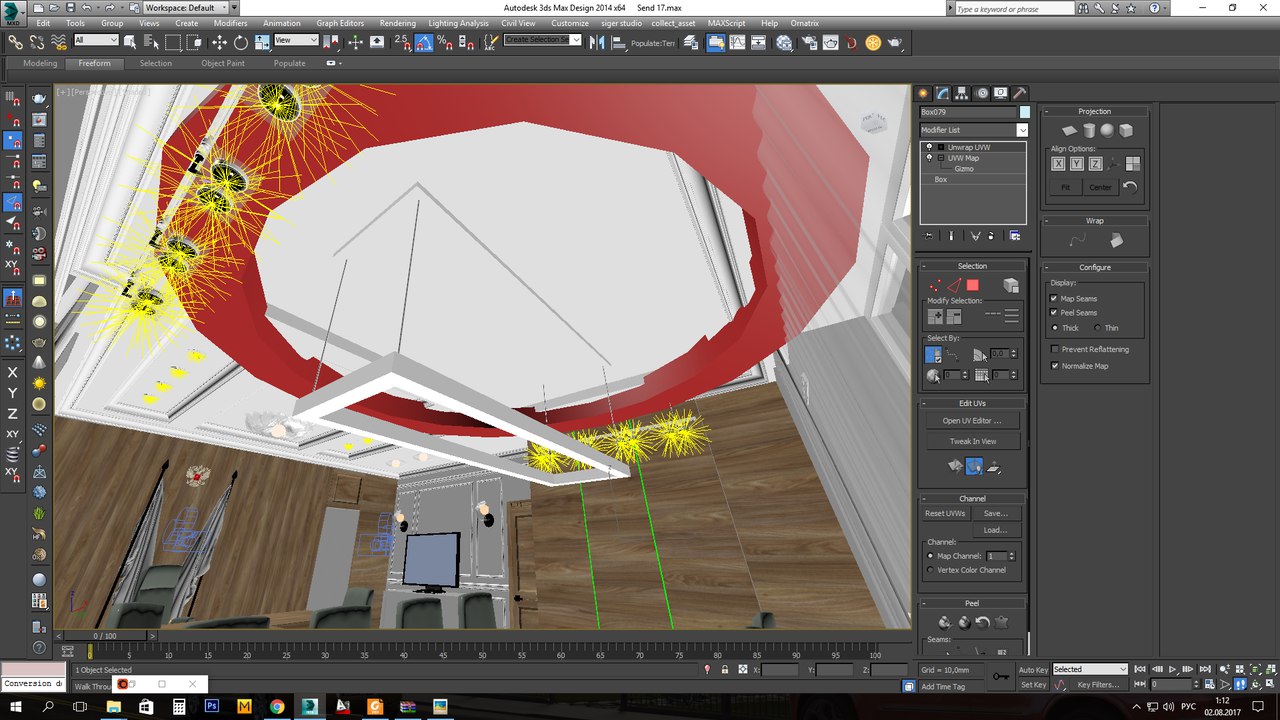Image resolution: width=1280 pixels, height=720 pixels.
Task: Open the Material Editor from the toolbar
Action: [783, 42]
